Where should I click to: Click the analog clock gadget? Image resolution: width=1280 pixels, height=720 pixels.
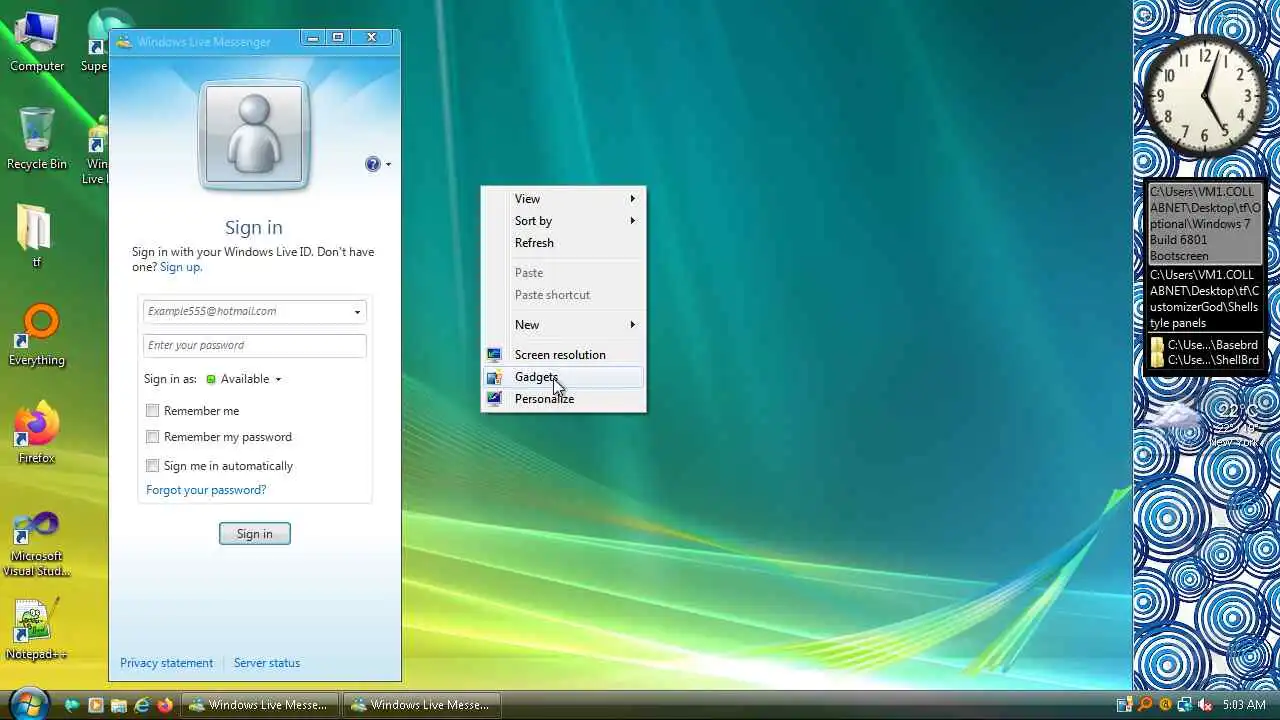tap(1205, 96)
